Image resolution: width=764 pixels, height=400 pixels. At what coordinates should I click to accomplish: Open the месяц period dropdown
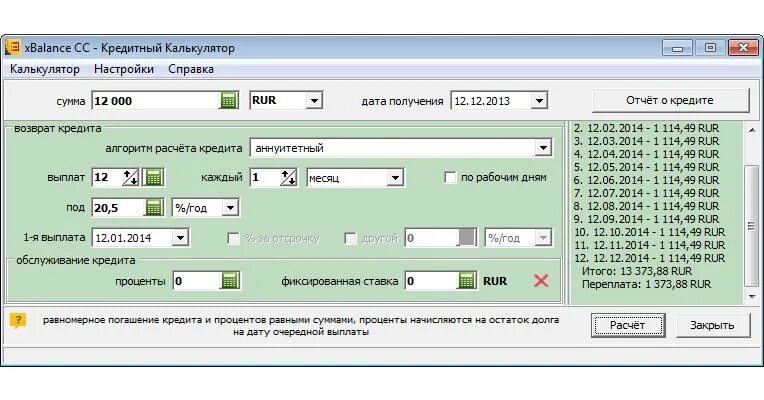[x=395, y=178]
